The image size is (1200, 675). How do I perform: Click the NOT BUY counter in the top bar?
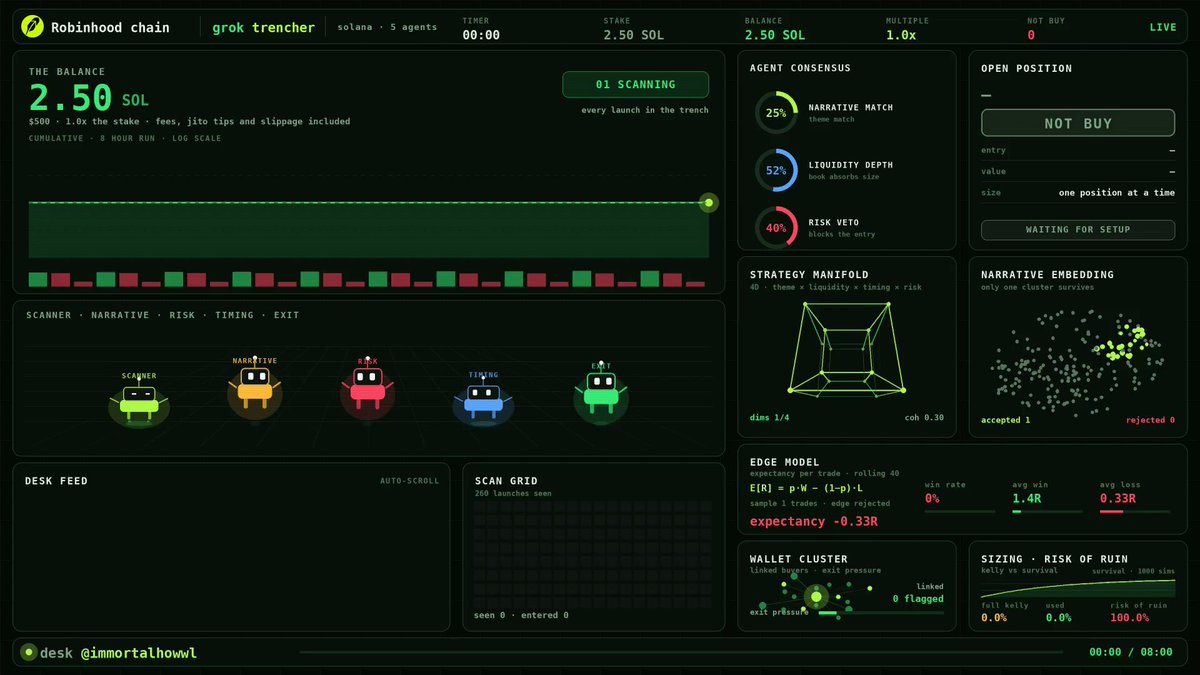click(x=1031, y=35)
